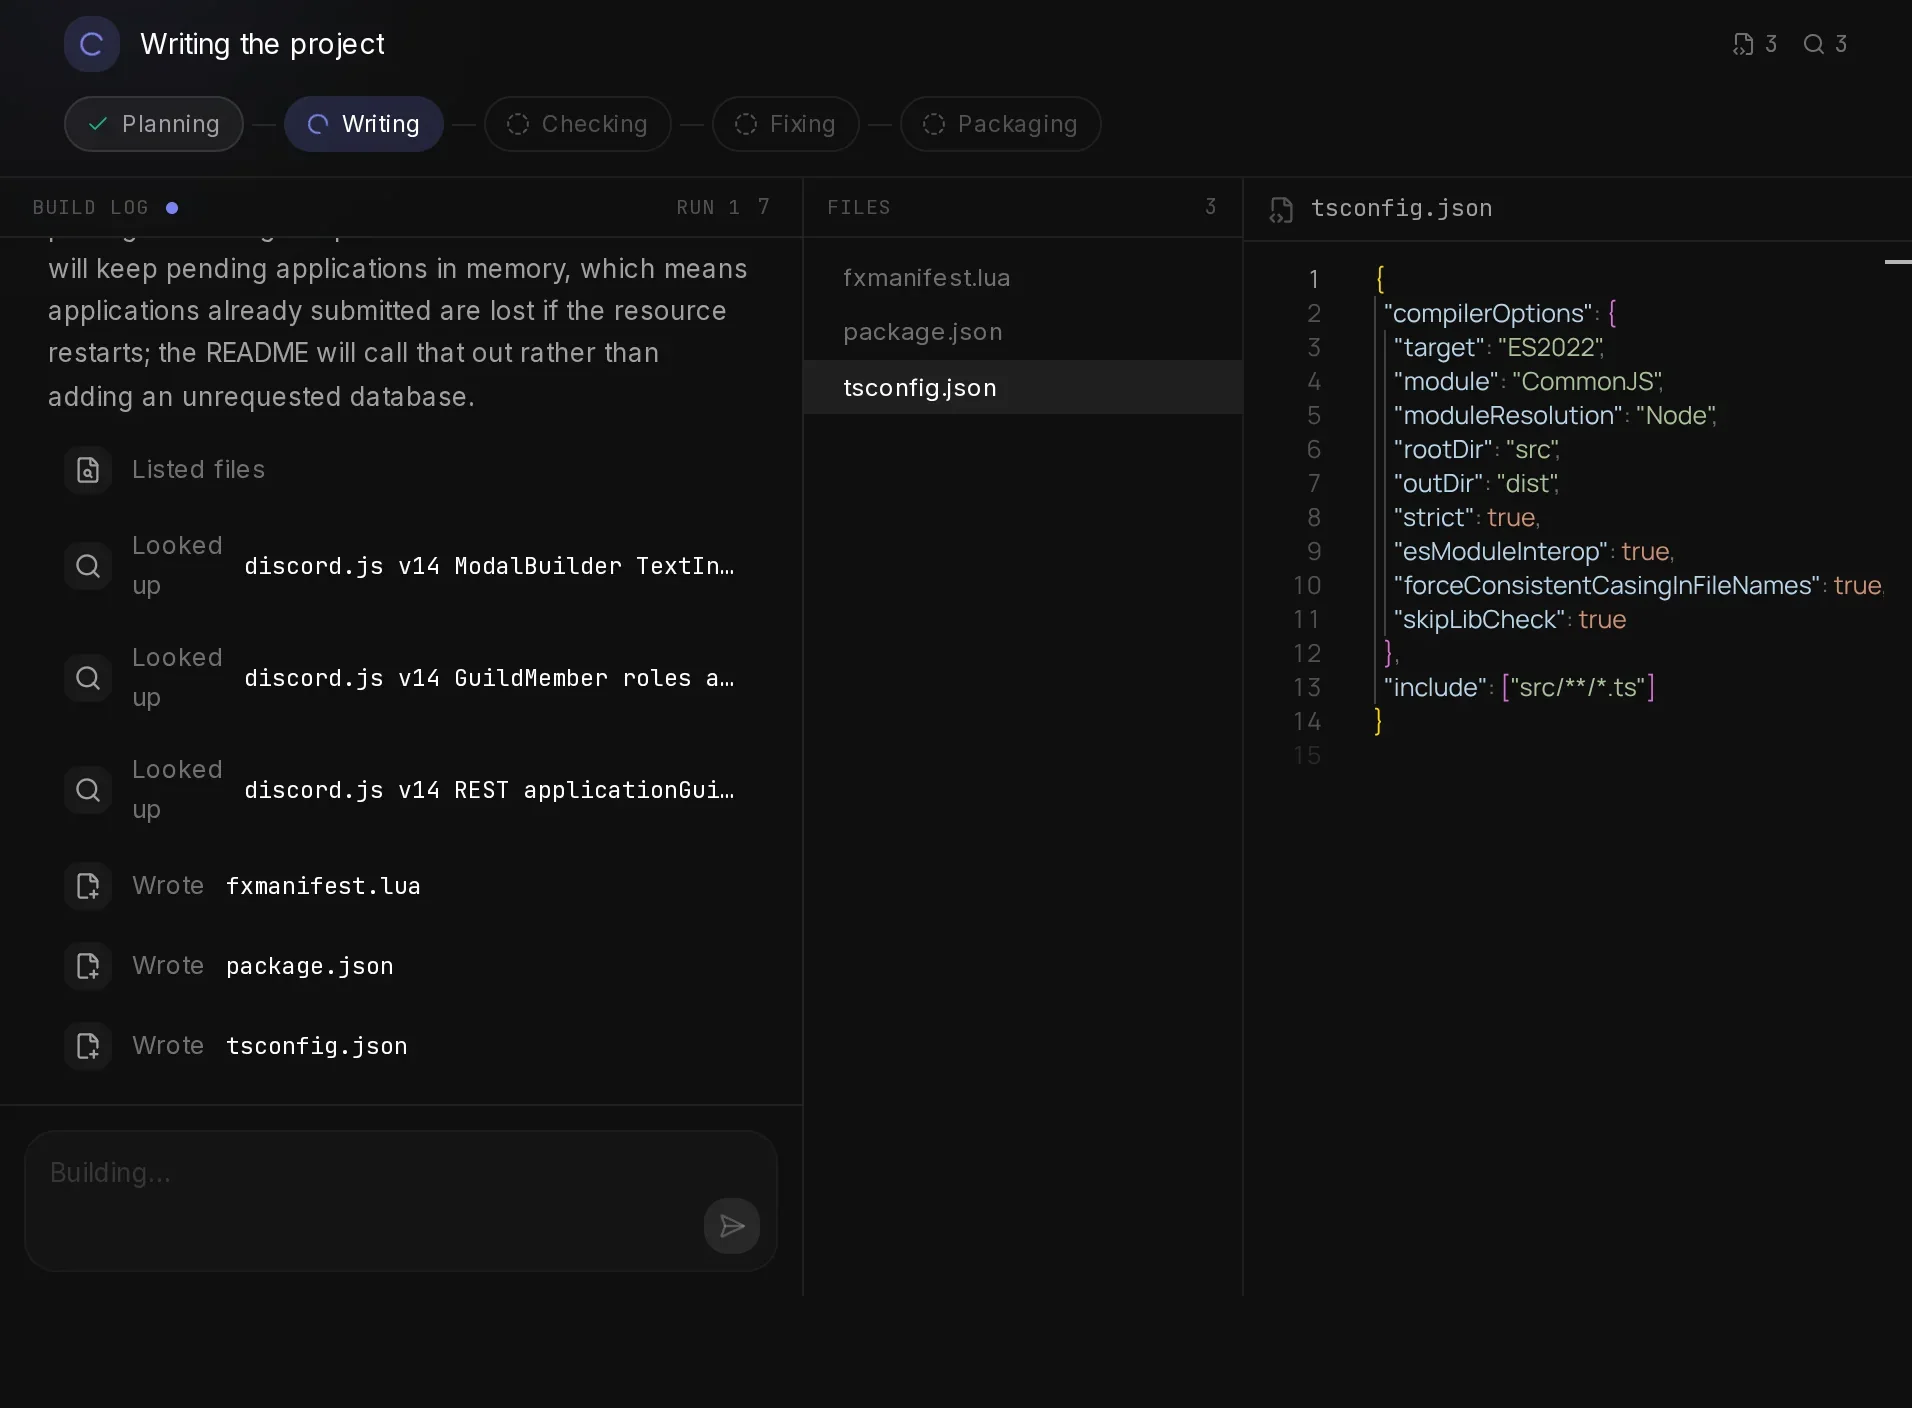The width and height of the screenshot is (1912, 1408).
Task: Click the Packaging stage dashed circle icon
Action: tap(934, 124)
